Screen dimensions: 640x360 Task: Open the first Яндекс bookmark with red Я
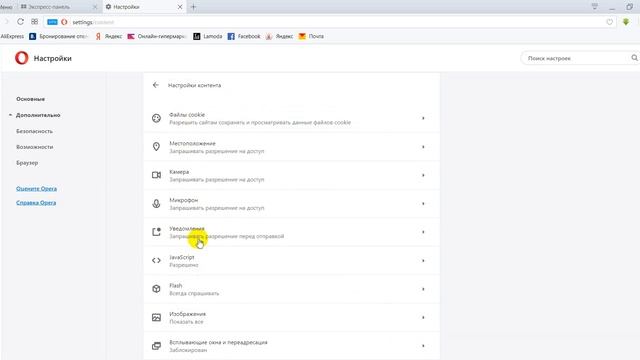pyautogui.click(x=109, y=36)
